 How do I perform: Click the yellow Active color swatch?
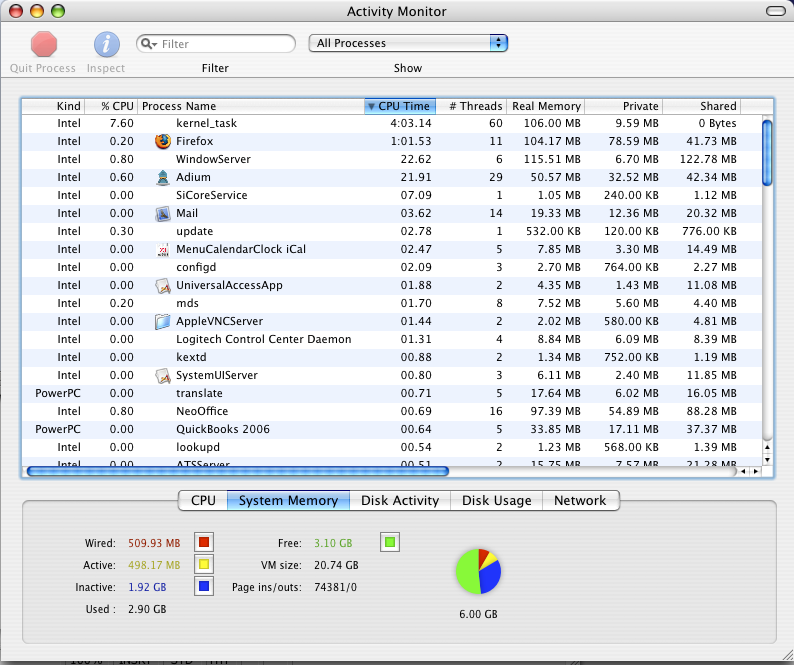pos(204,564)
